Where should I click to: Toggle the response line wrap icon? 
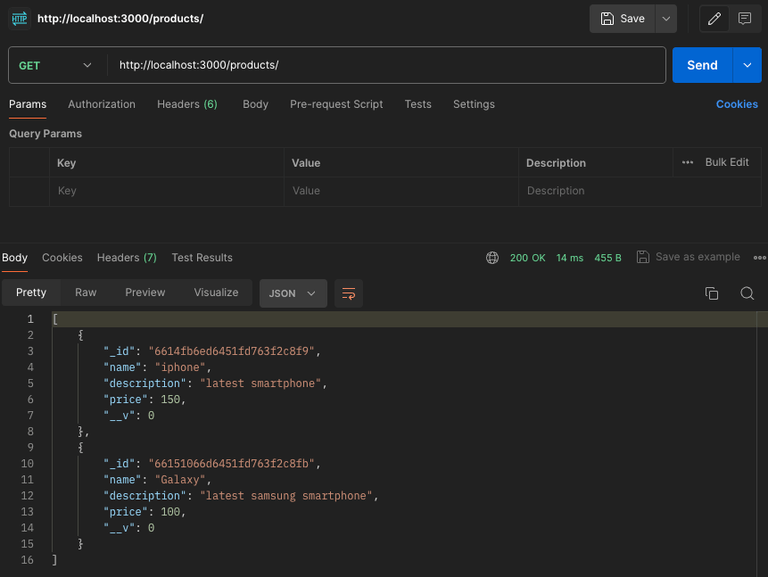point(348,293)
